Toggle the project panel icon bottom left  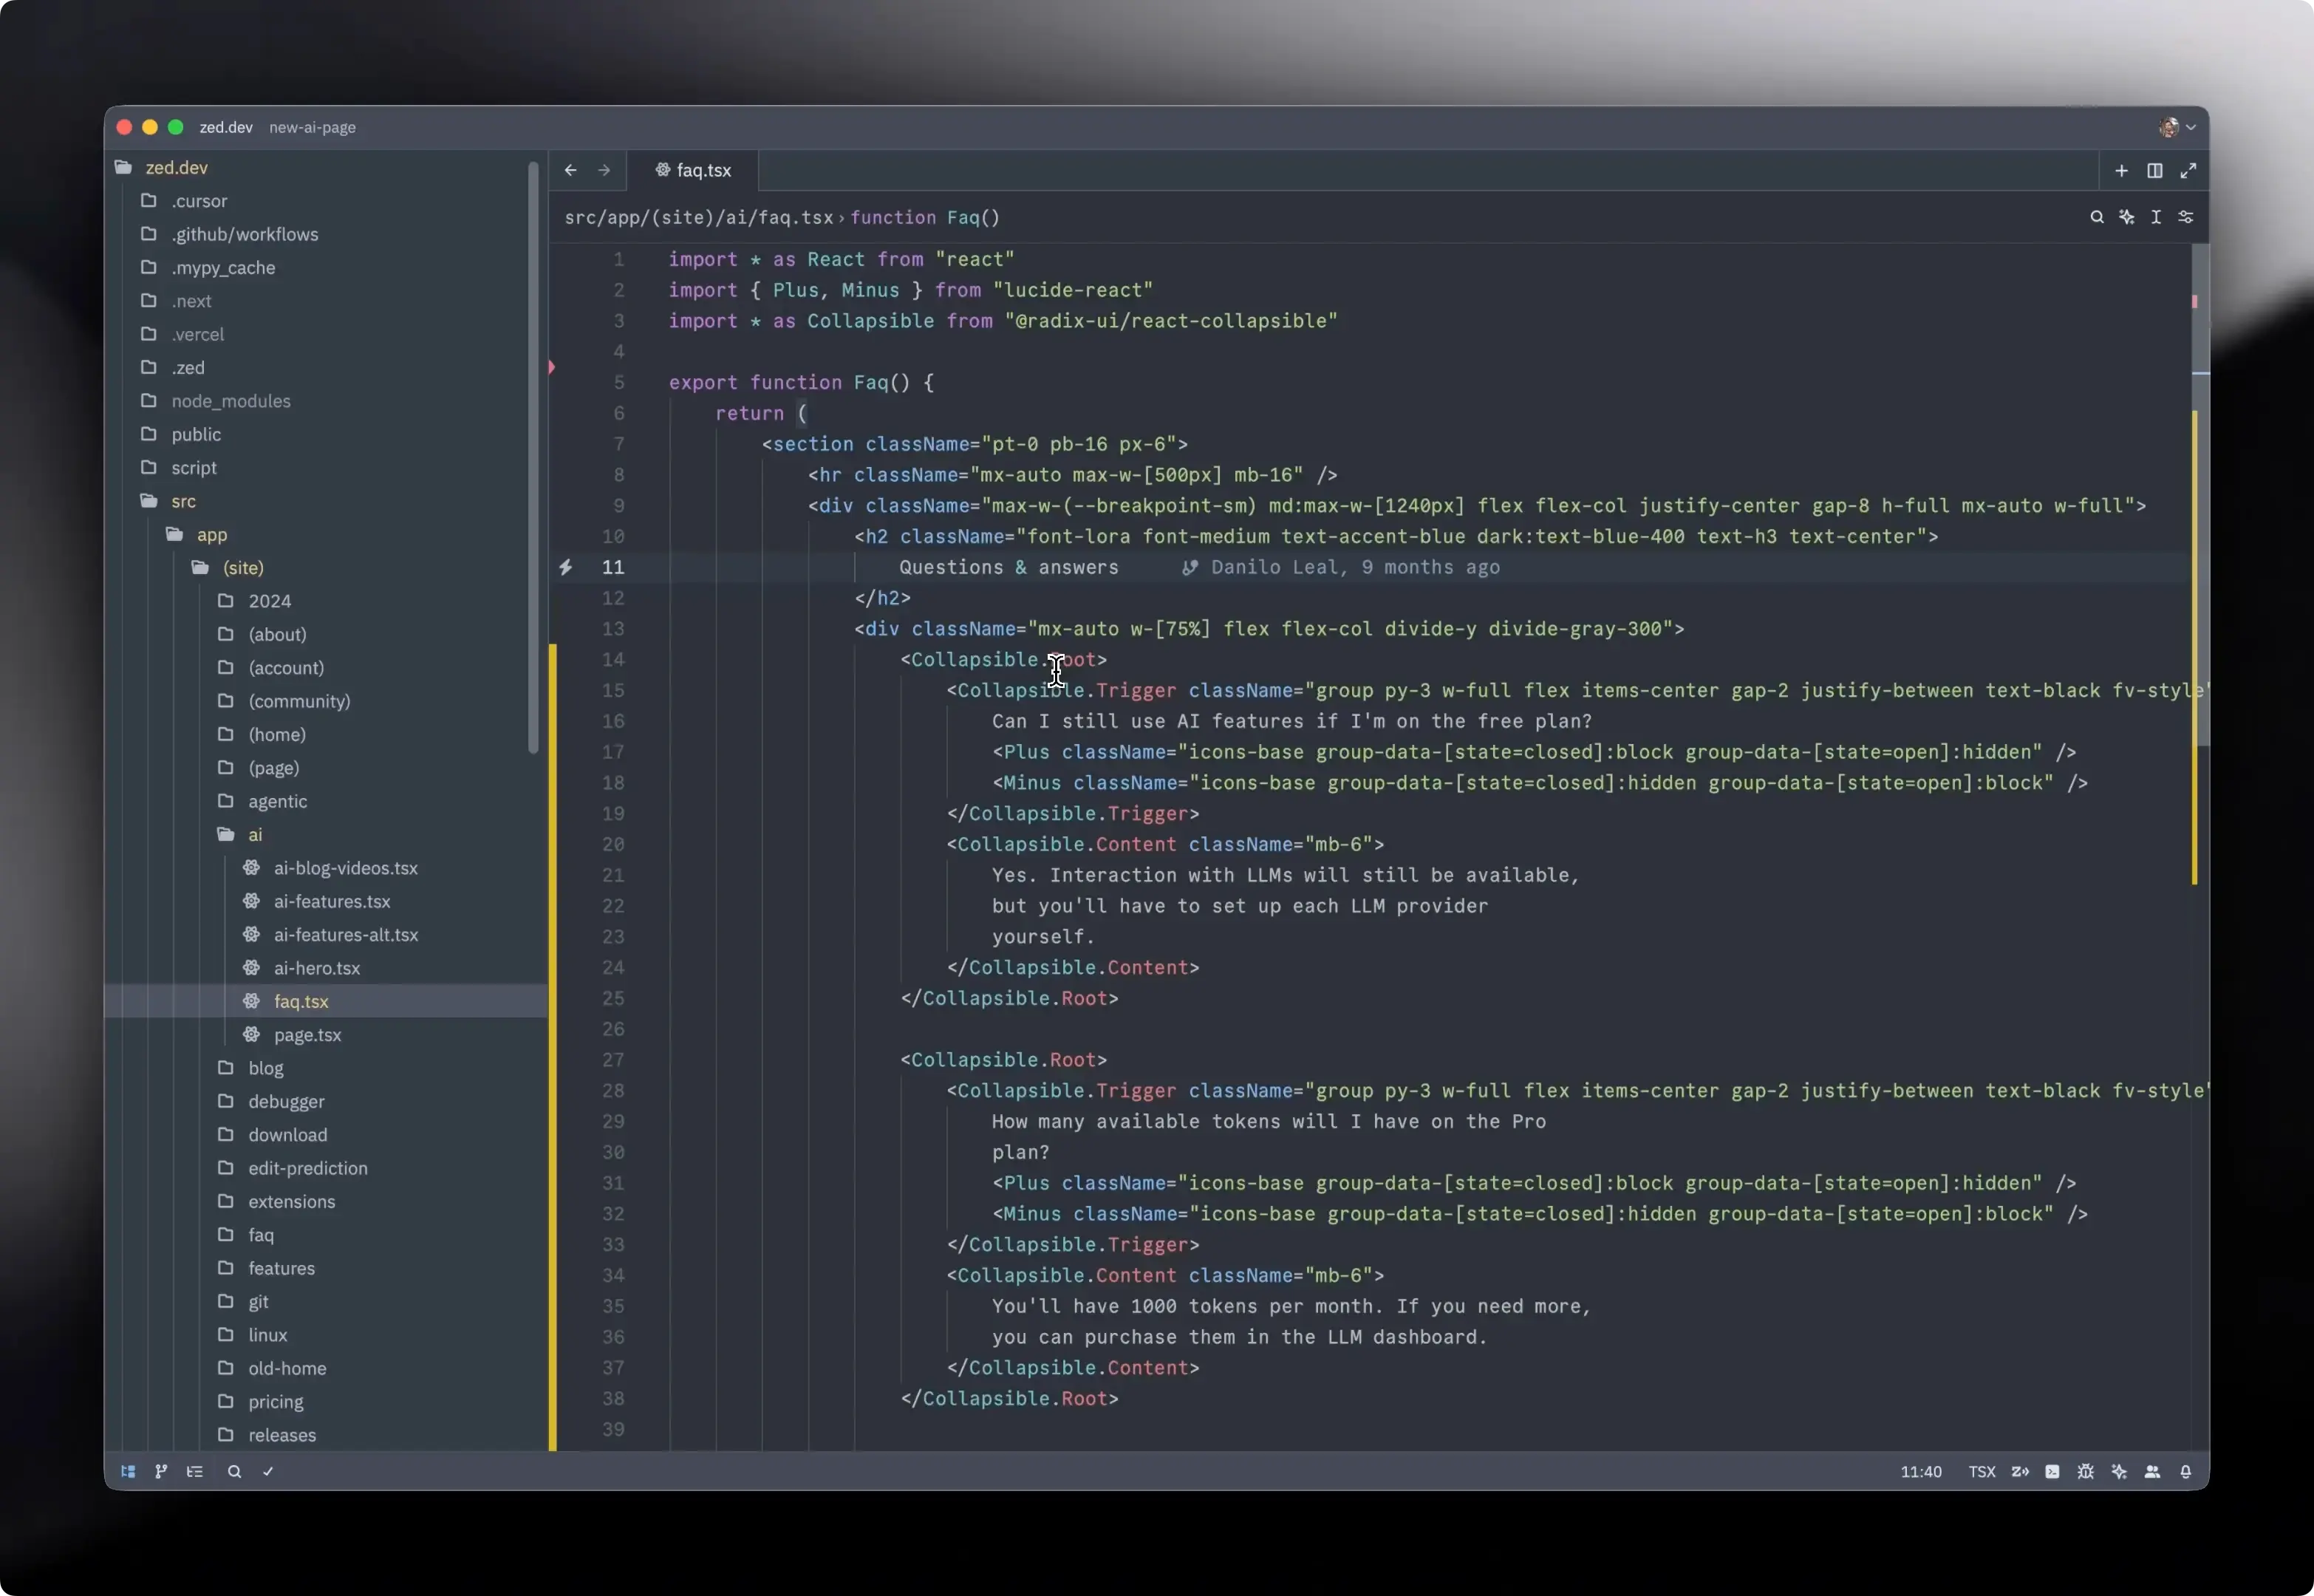pyautogui.click(x=128, y=1471)
